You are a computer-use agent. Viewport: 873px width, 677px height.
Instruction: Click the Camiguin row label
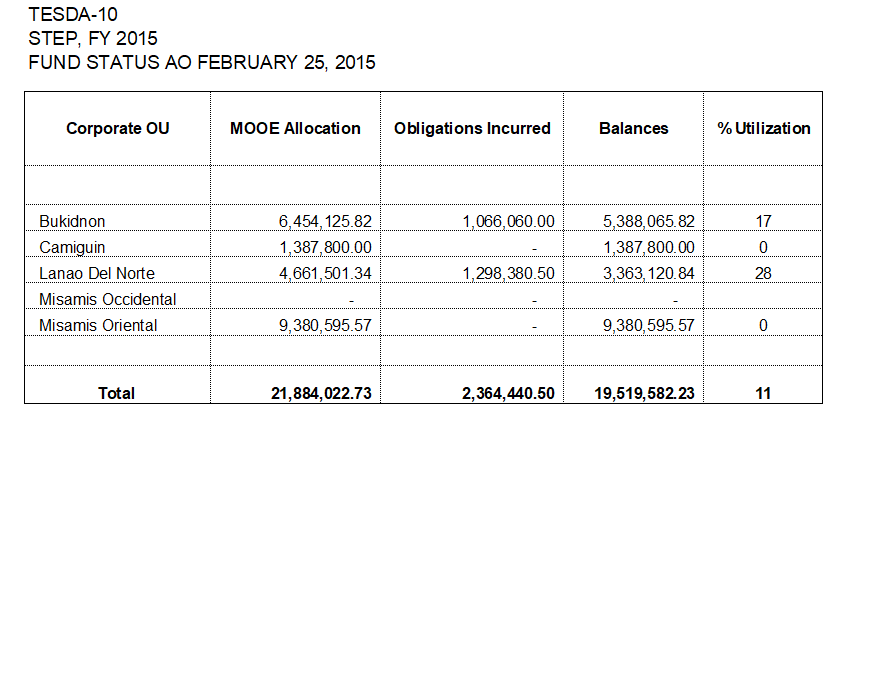[x=72, y=247]
